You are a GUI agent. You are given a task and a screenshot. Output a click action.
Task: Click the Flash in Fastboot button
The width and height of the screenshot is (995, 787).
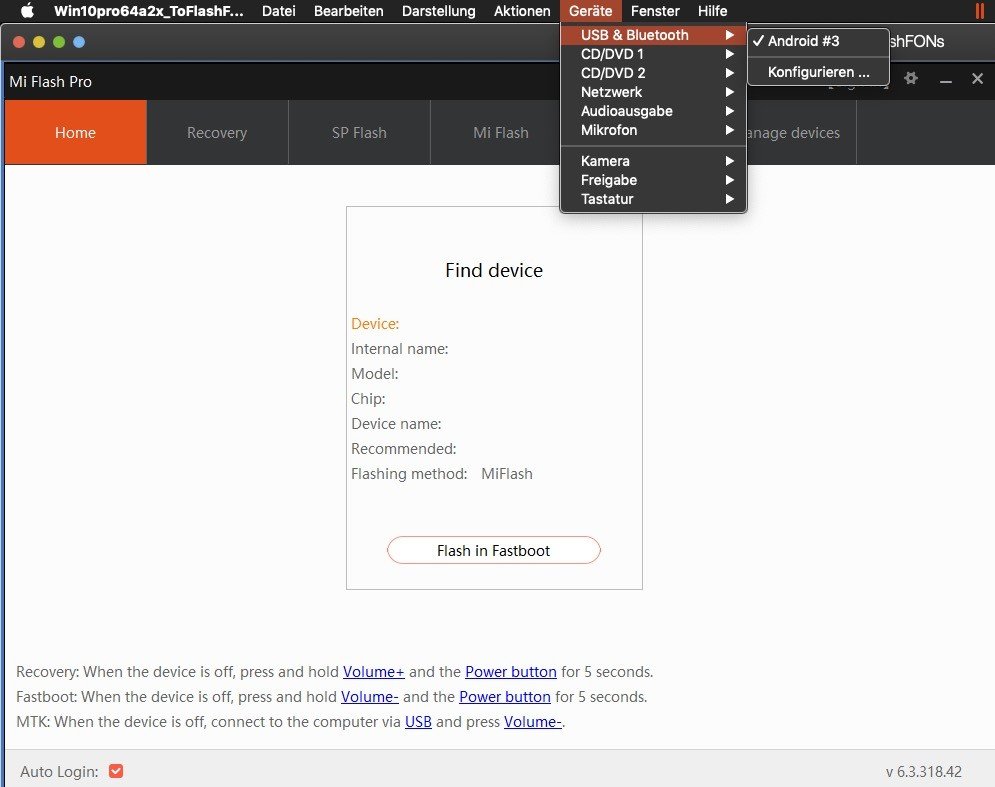[x=494, y=550]
